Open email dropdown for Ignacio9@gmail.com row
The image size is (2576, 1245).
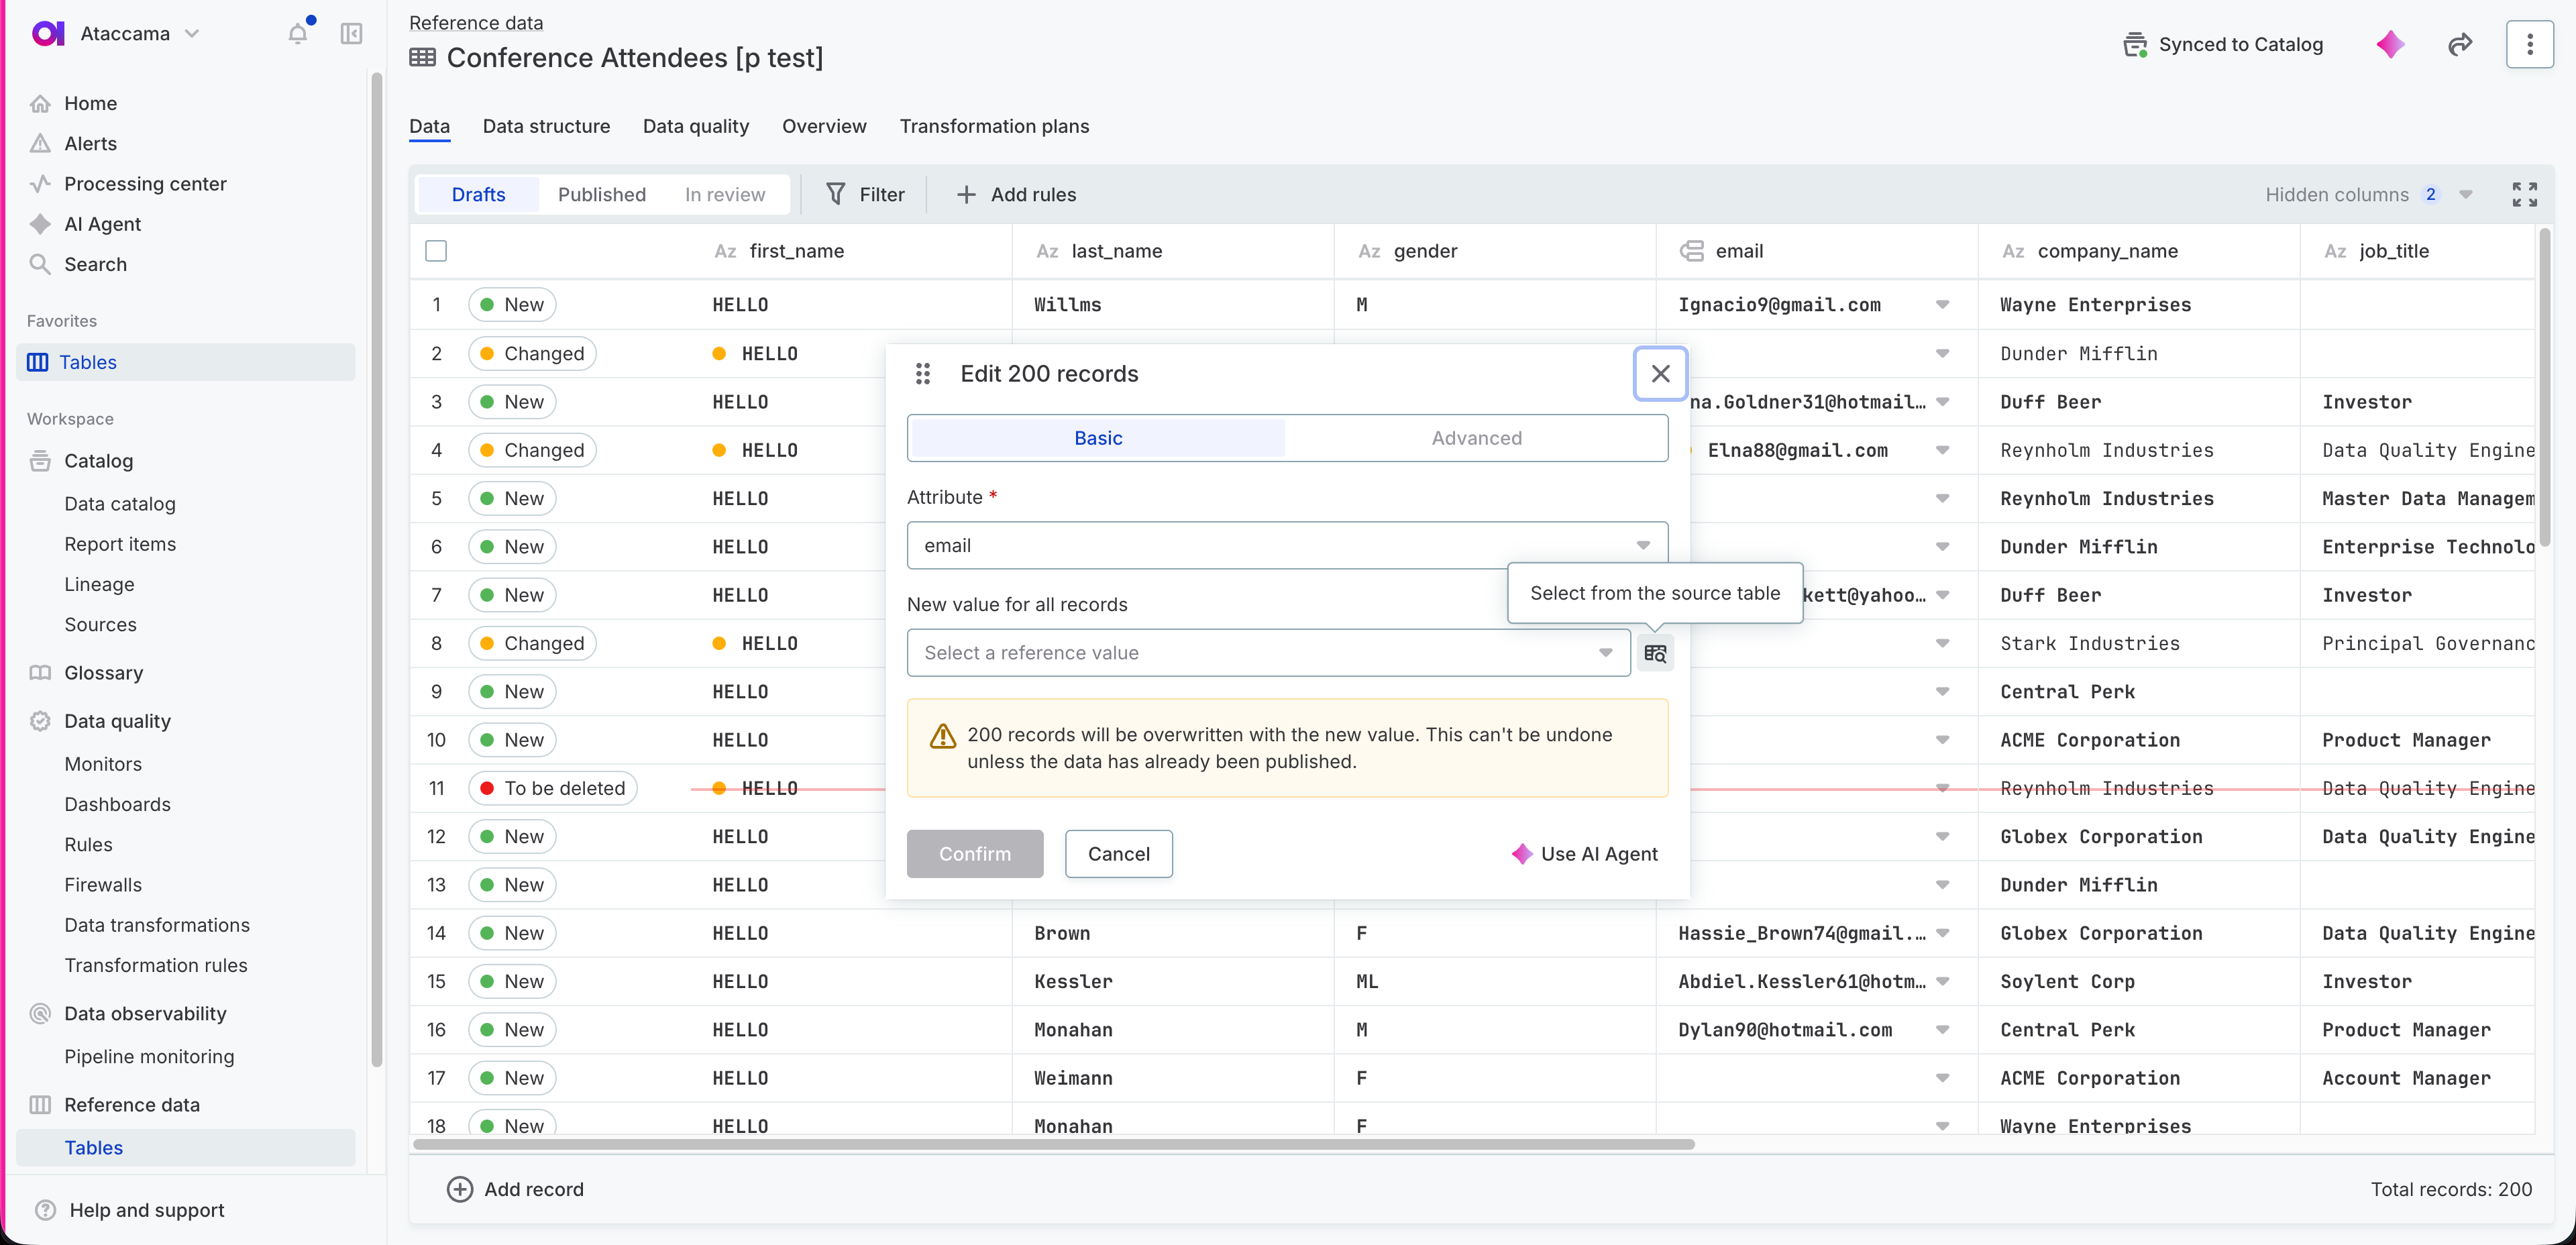(x=1942, y=304)
